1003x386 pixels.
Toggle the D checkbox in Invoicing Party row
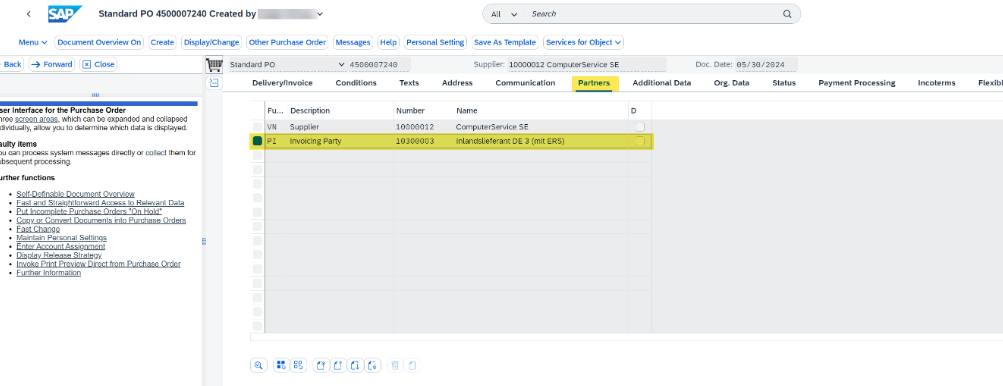point(640,141)
